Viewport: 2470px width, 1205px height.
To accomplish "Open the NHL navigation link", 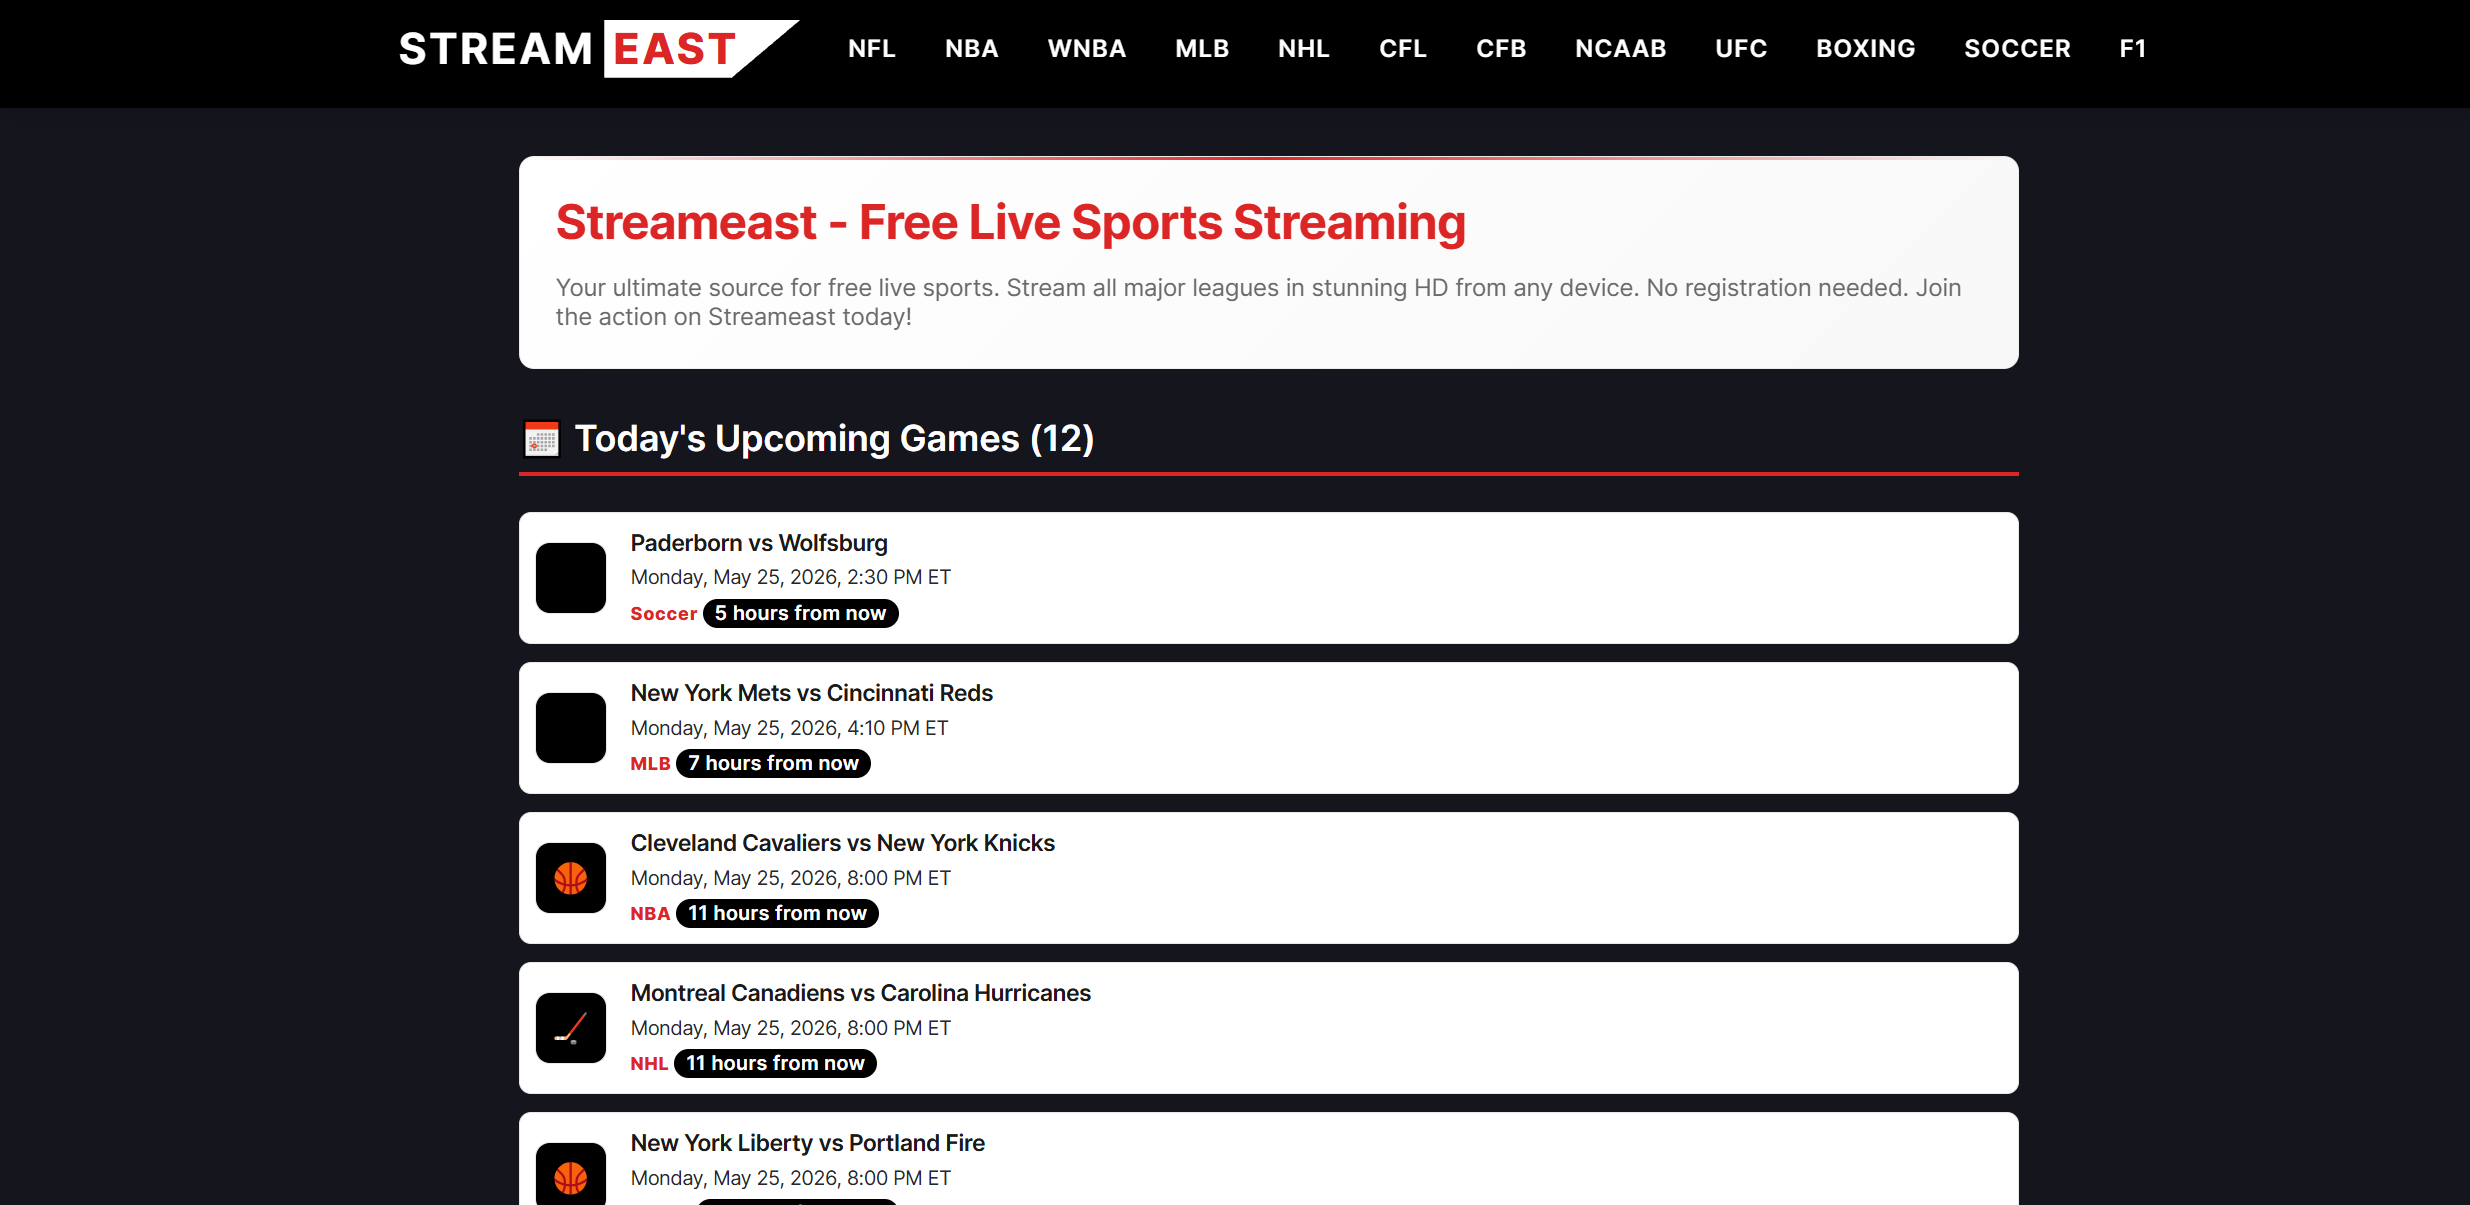I will pos(1304,49).
